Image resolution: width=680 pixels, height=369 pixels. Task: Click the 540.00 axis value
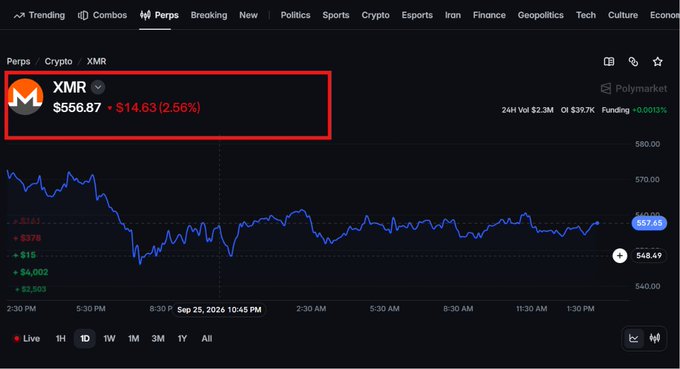point(647,286)
